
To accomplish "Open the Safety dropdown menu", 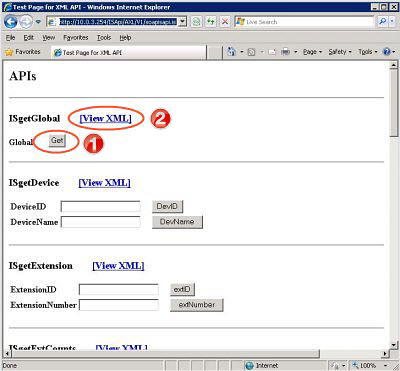I will click(340, 52).
